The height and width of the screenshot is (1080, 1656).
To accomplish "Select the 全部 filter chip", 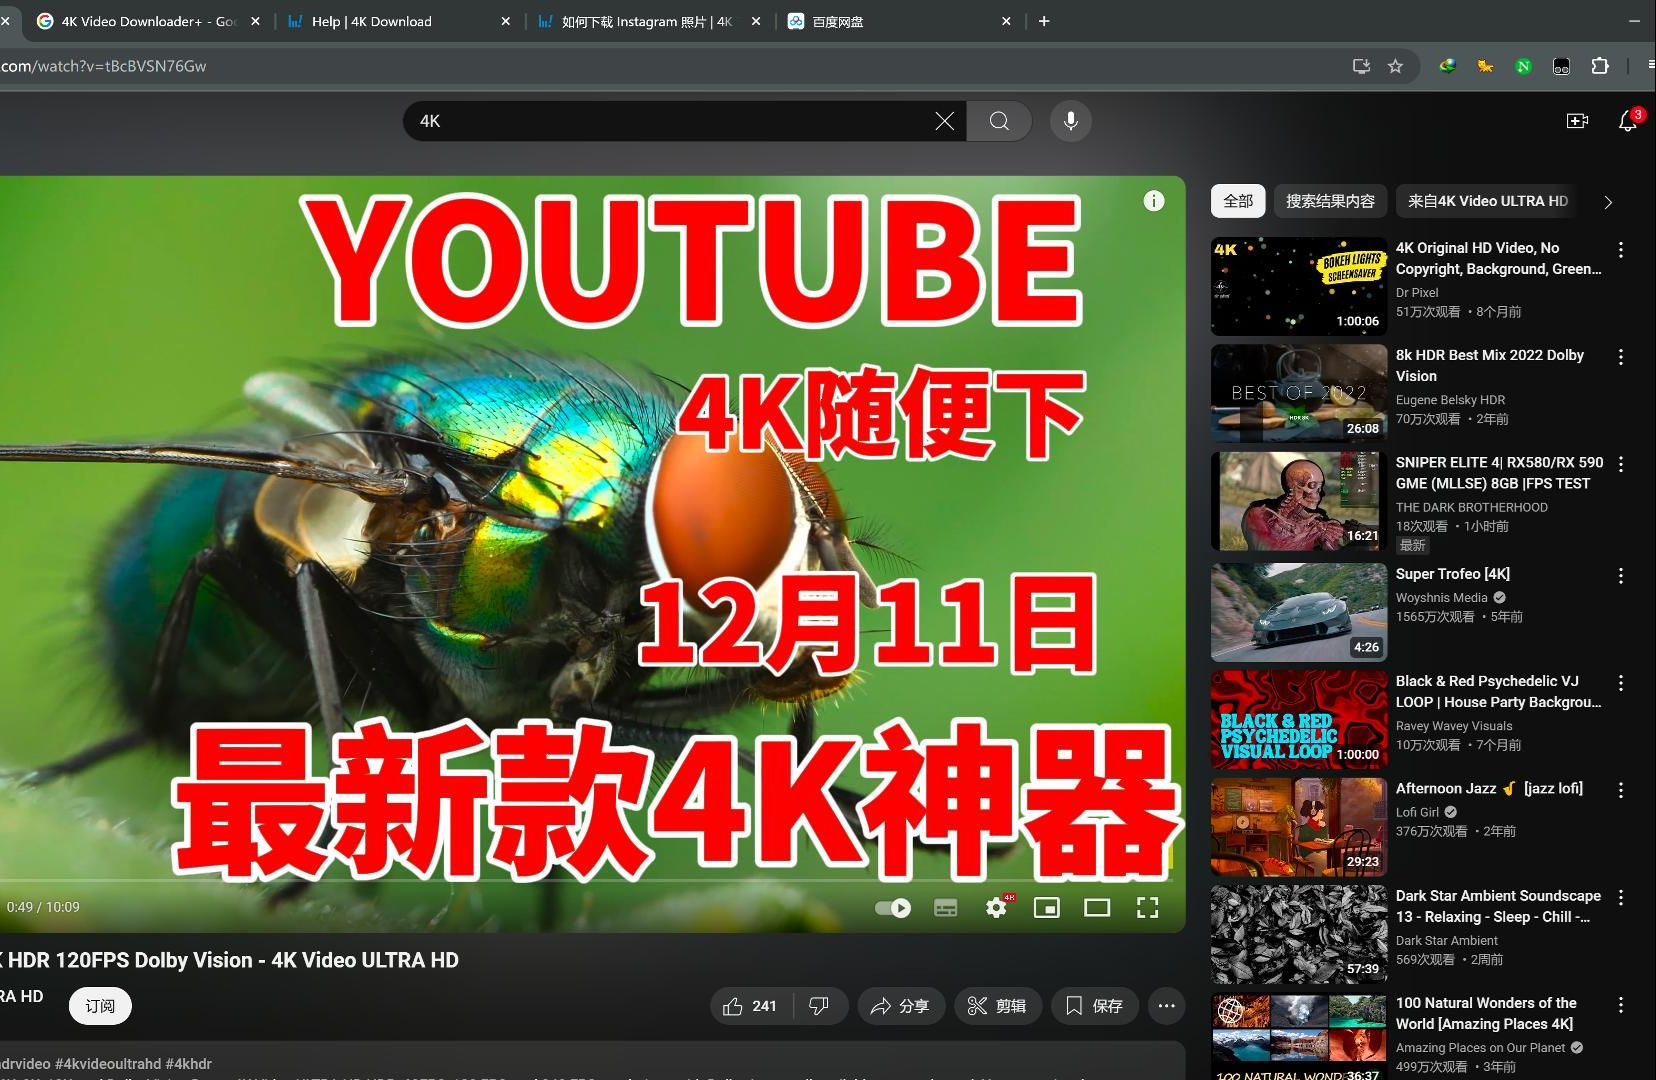I will pos(1238,201).
